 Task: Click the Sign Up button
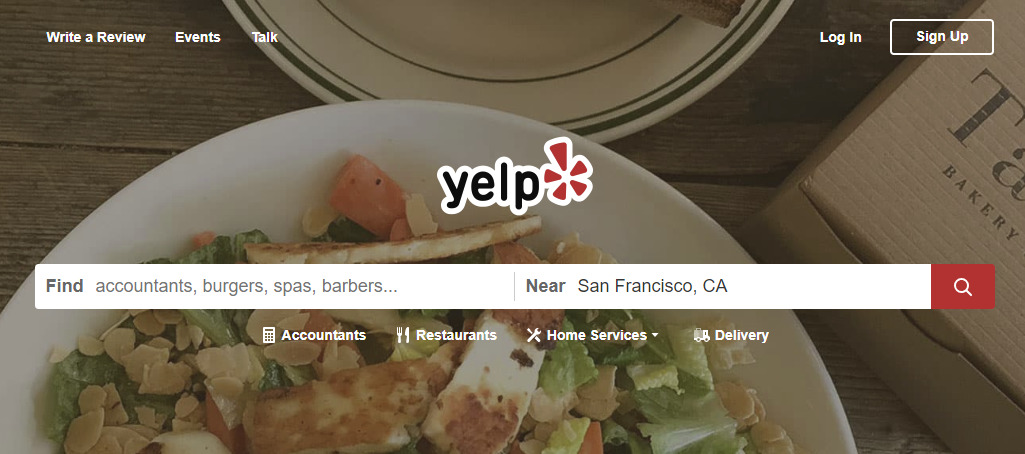[942, 37]
